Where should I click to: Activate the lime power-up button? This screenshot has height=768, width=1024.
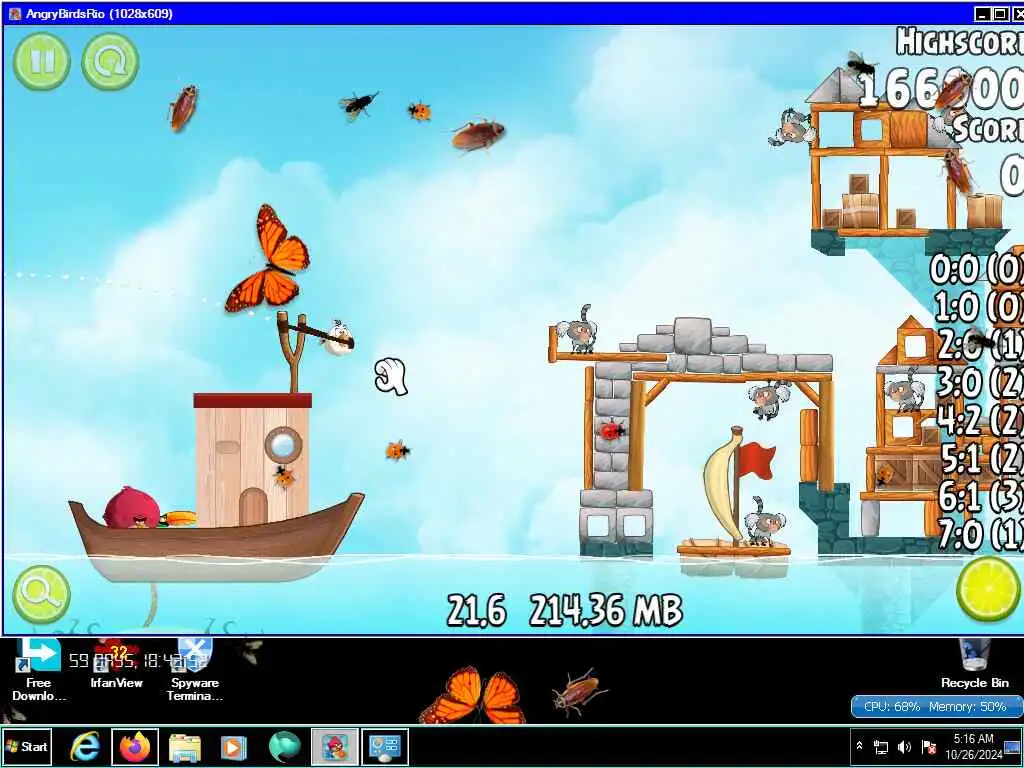tap(987, 588)
